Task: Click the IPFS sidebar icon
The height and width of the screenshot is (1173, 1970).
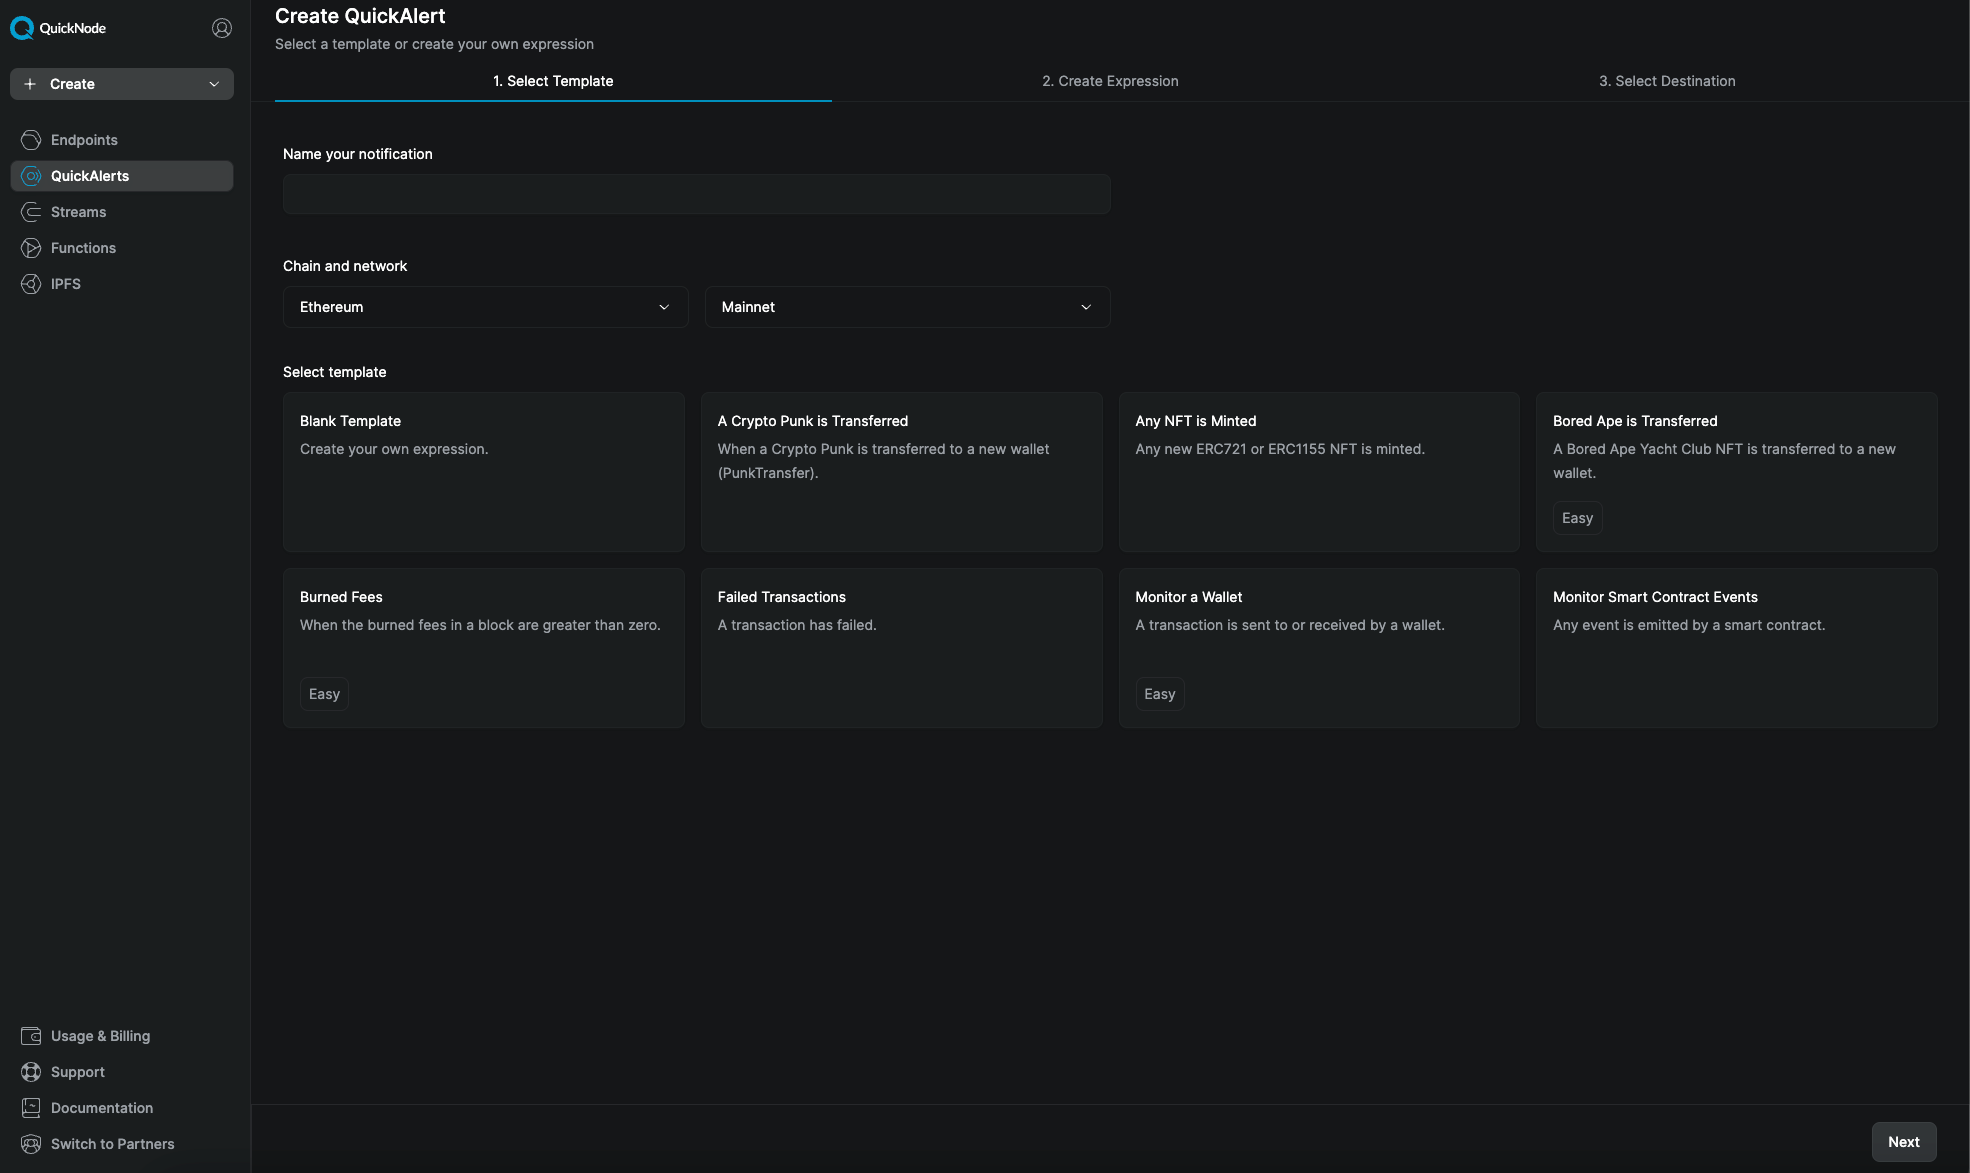Action: [x=31, y=284]
